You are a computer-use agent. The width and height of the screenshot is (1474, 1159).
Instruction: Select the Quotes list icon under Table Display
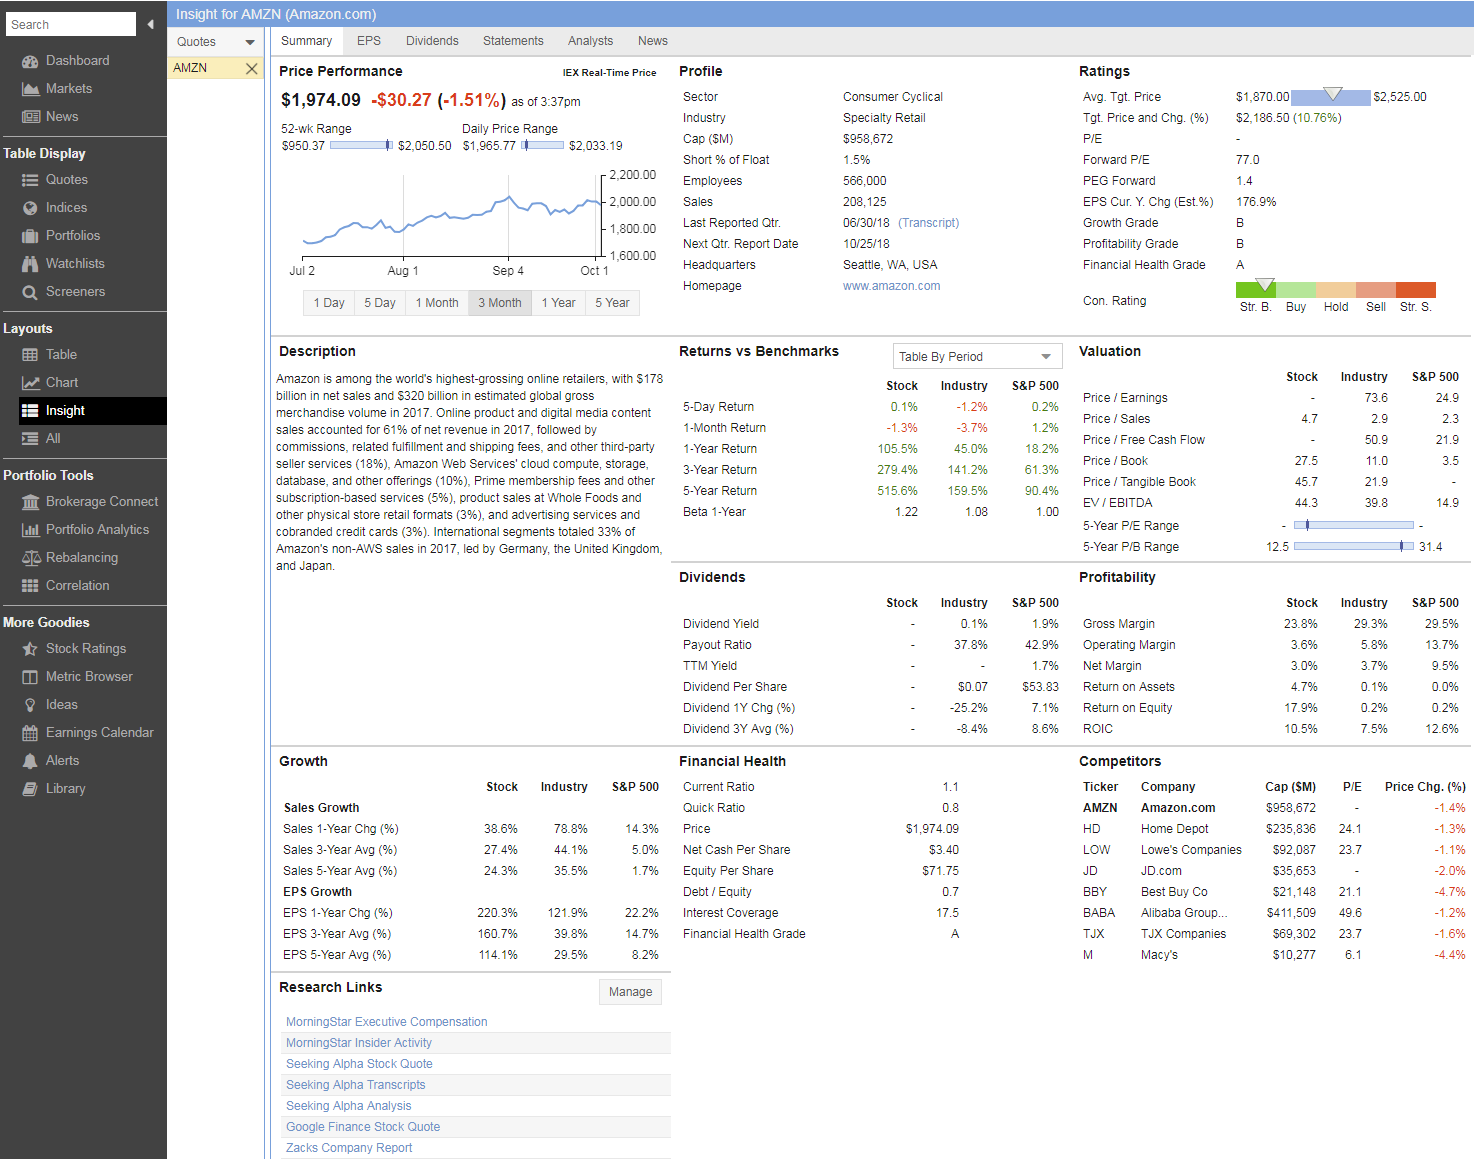pyautogui.click(x=30, y=180)
